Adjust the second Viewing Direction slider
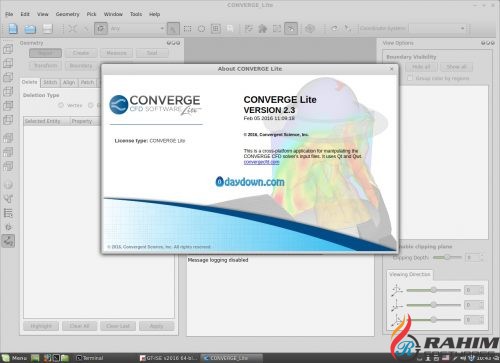 pos(433,305)
